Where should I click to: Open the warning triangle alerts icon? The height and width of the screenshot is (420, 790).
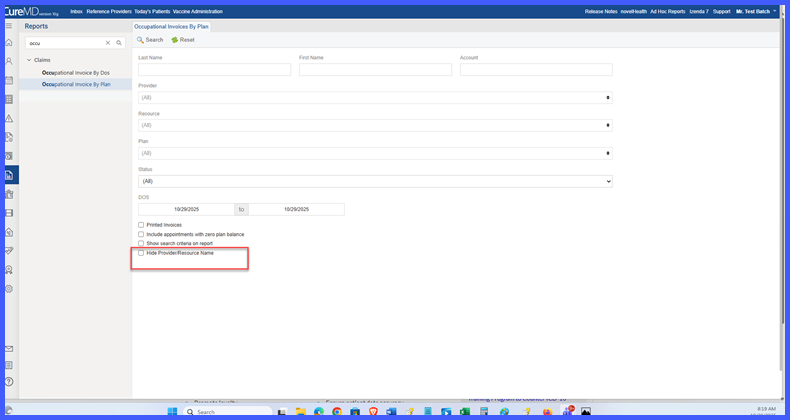pyautogui.click(x=9, y=118)
